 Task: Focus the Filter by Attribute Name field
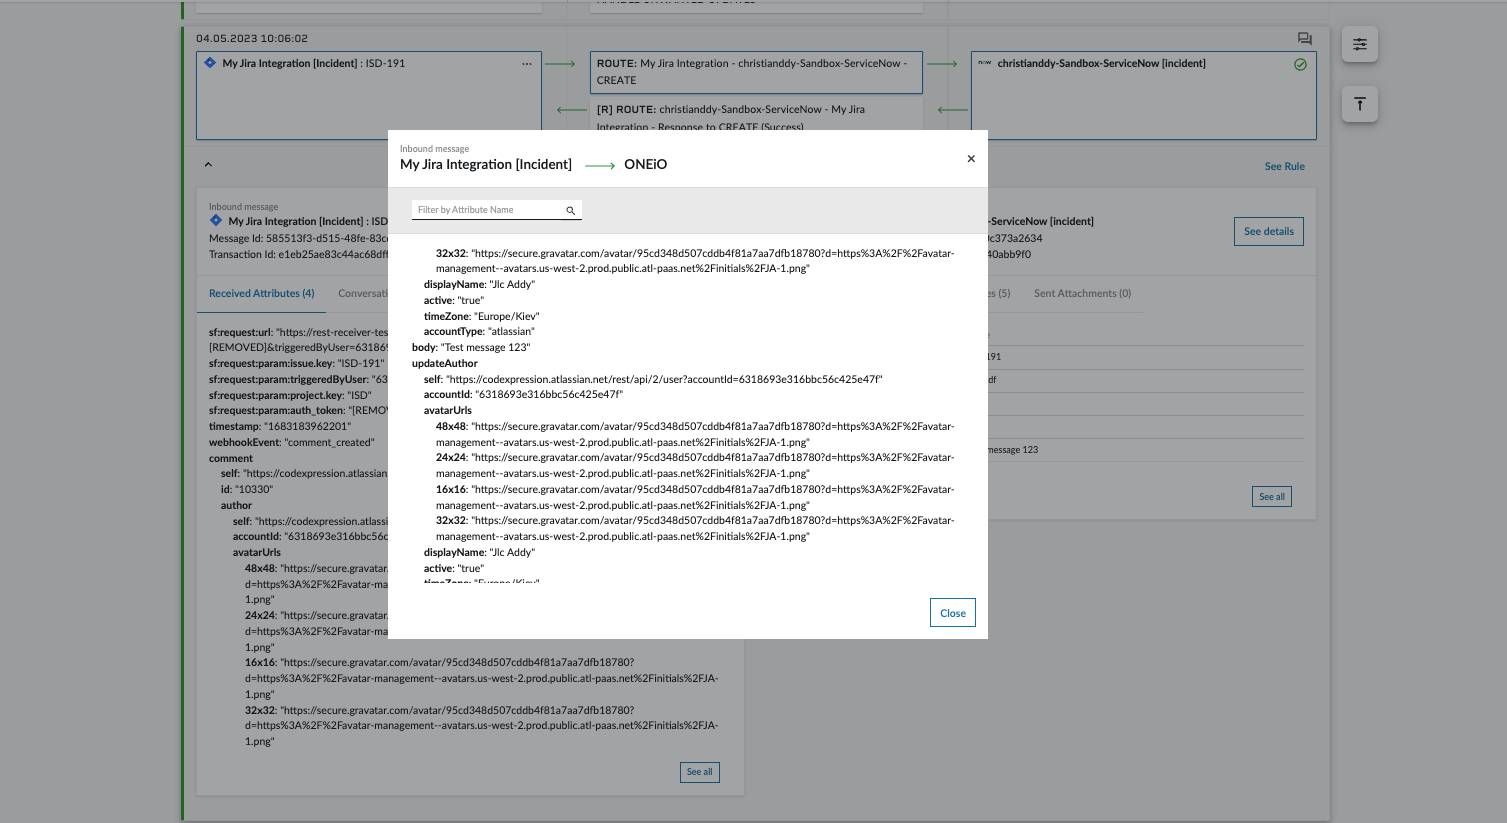pos(488,210)
